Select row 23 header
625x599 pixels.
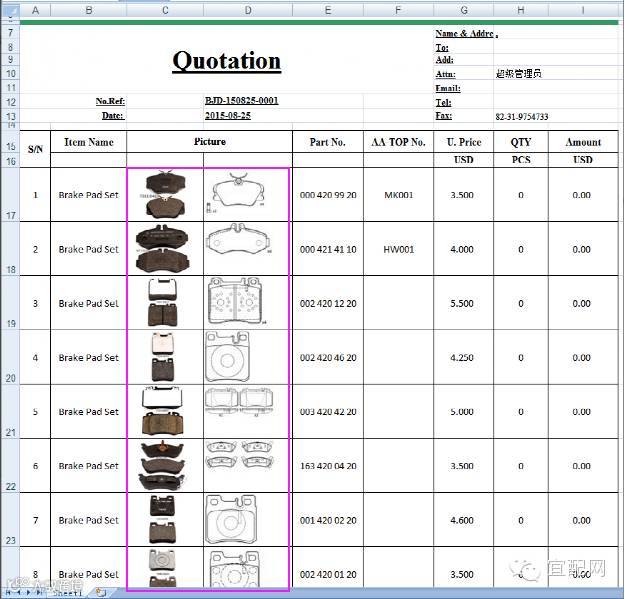coord(10,520)
